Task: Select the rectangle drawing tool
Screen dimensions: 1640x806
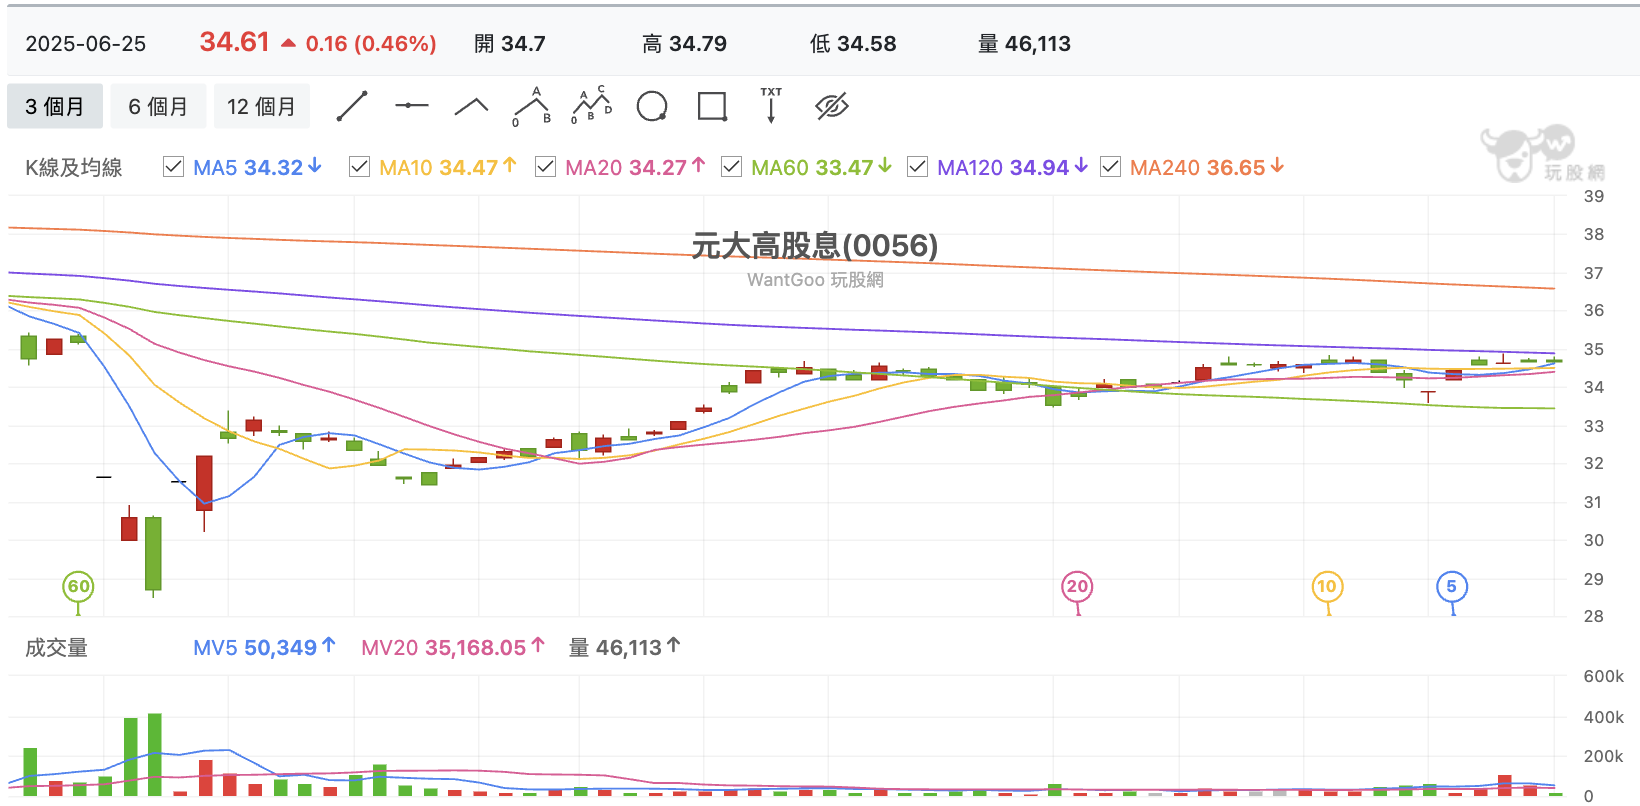Action: [712, 106]
